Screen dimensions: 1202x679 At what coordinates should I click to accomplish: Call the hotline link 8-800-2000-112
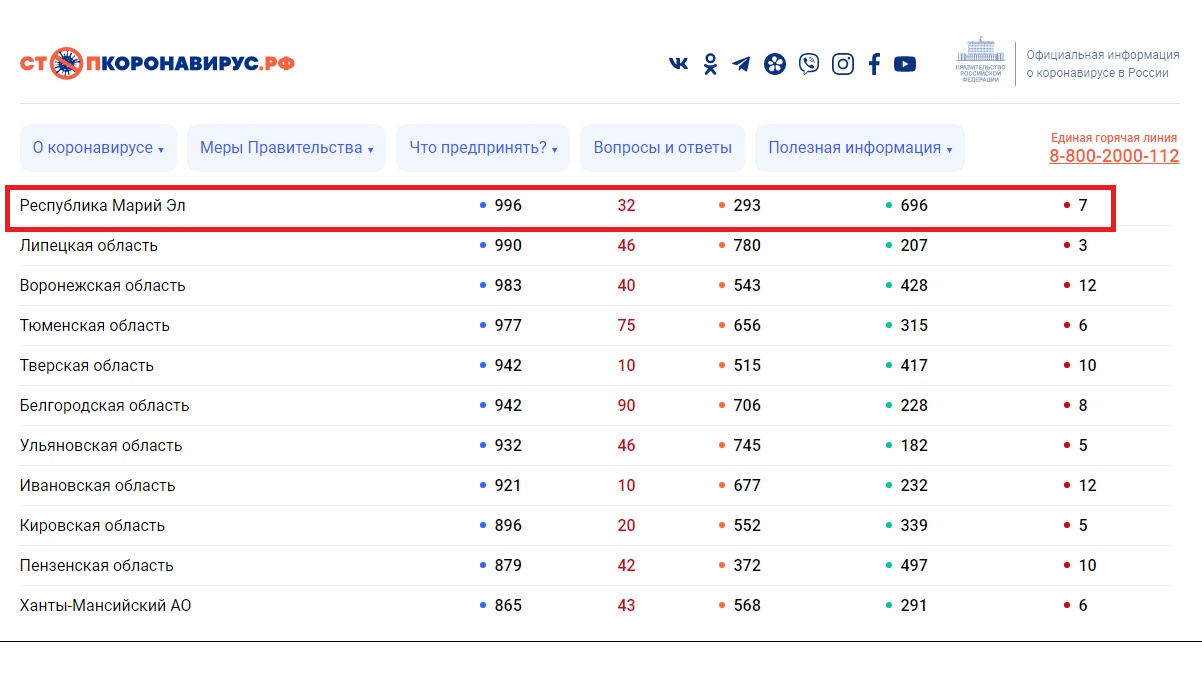tap(1114, 156)
